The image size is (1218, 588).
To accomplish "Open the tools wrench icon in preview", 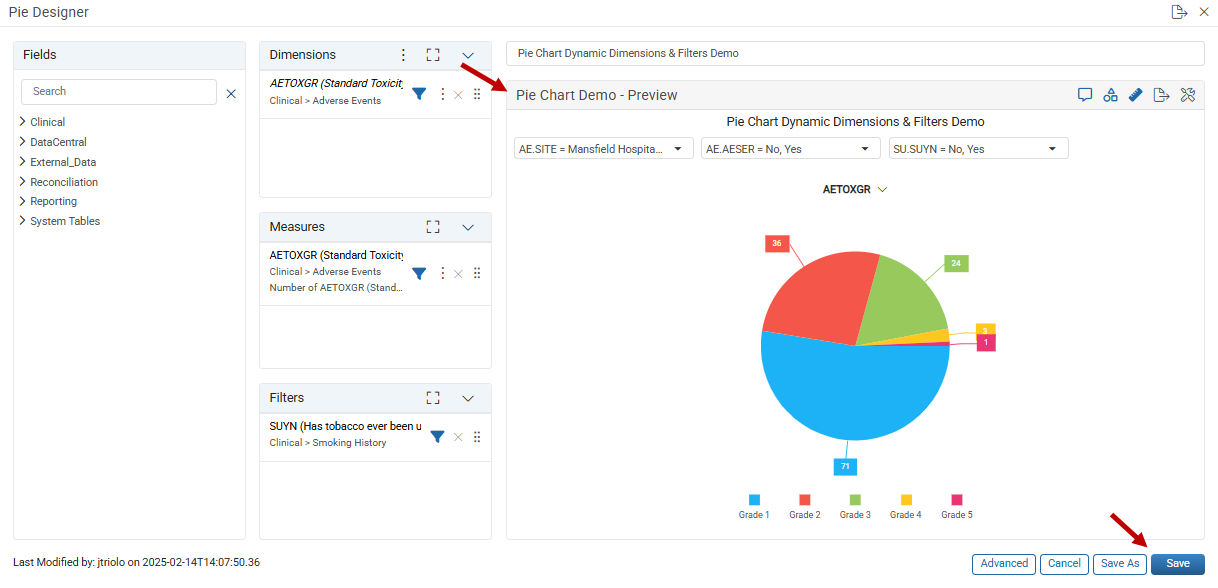I will (1188, 95).
